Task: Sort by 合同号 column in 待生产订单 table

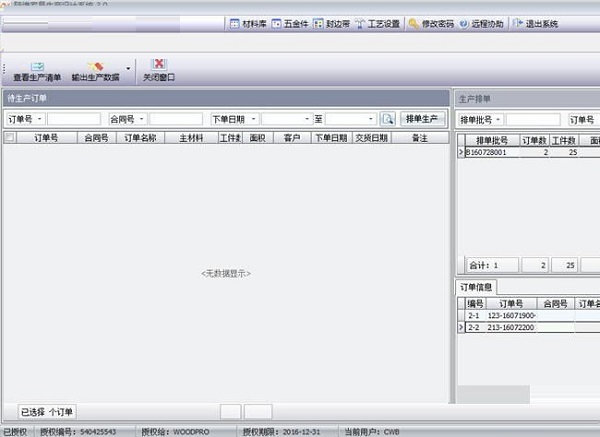Action: (x=96, y=138)
